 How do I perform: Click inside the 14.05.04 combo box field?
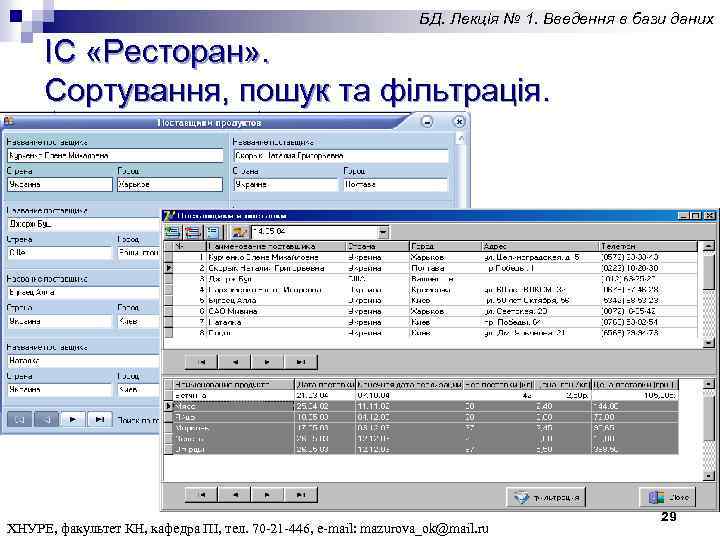pyautogui.click(x=315, y=232)
